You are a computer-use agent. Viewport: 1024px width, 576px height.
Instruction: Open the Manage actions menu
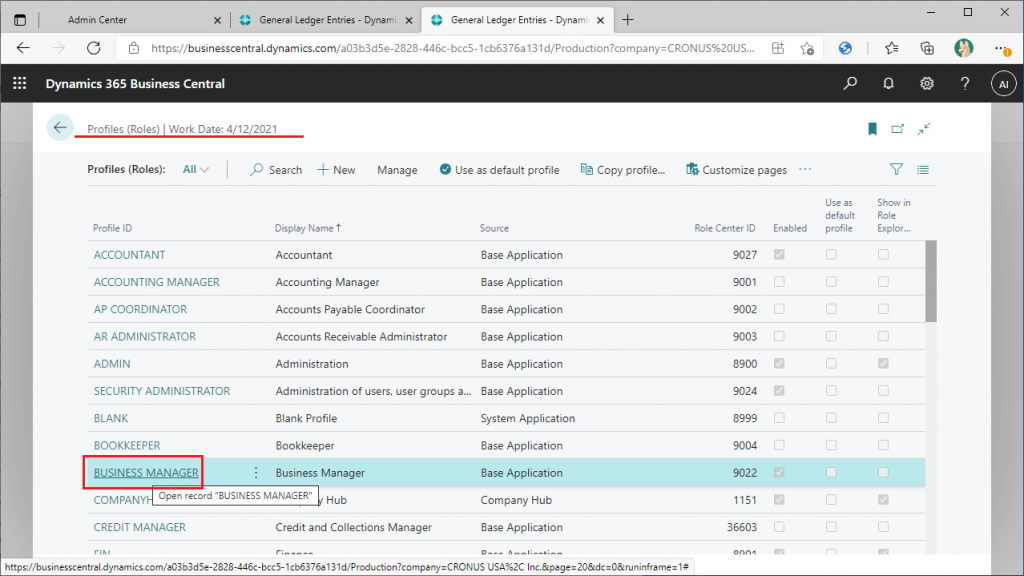pyautogui.click(x=397, y=170)
